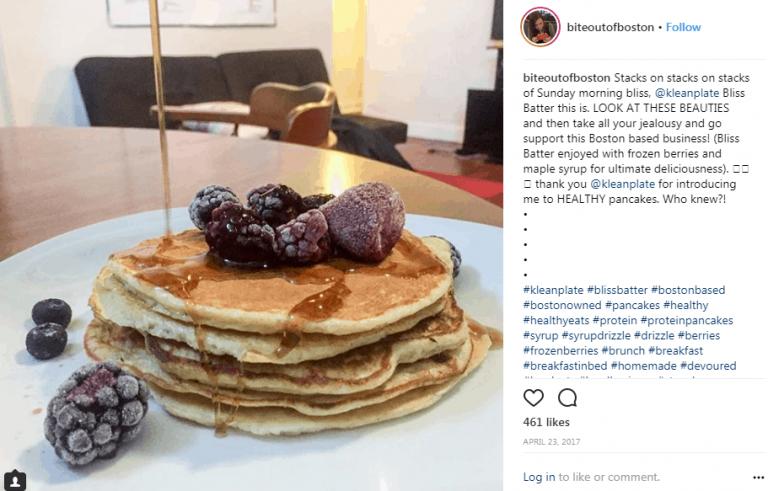Click the #devoured hashtag
This screenshot has width=768, height=491.
tap(708, 366)
